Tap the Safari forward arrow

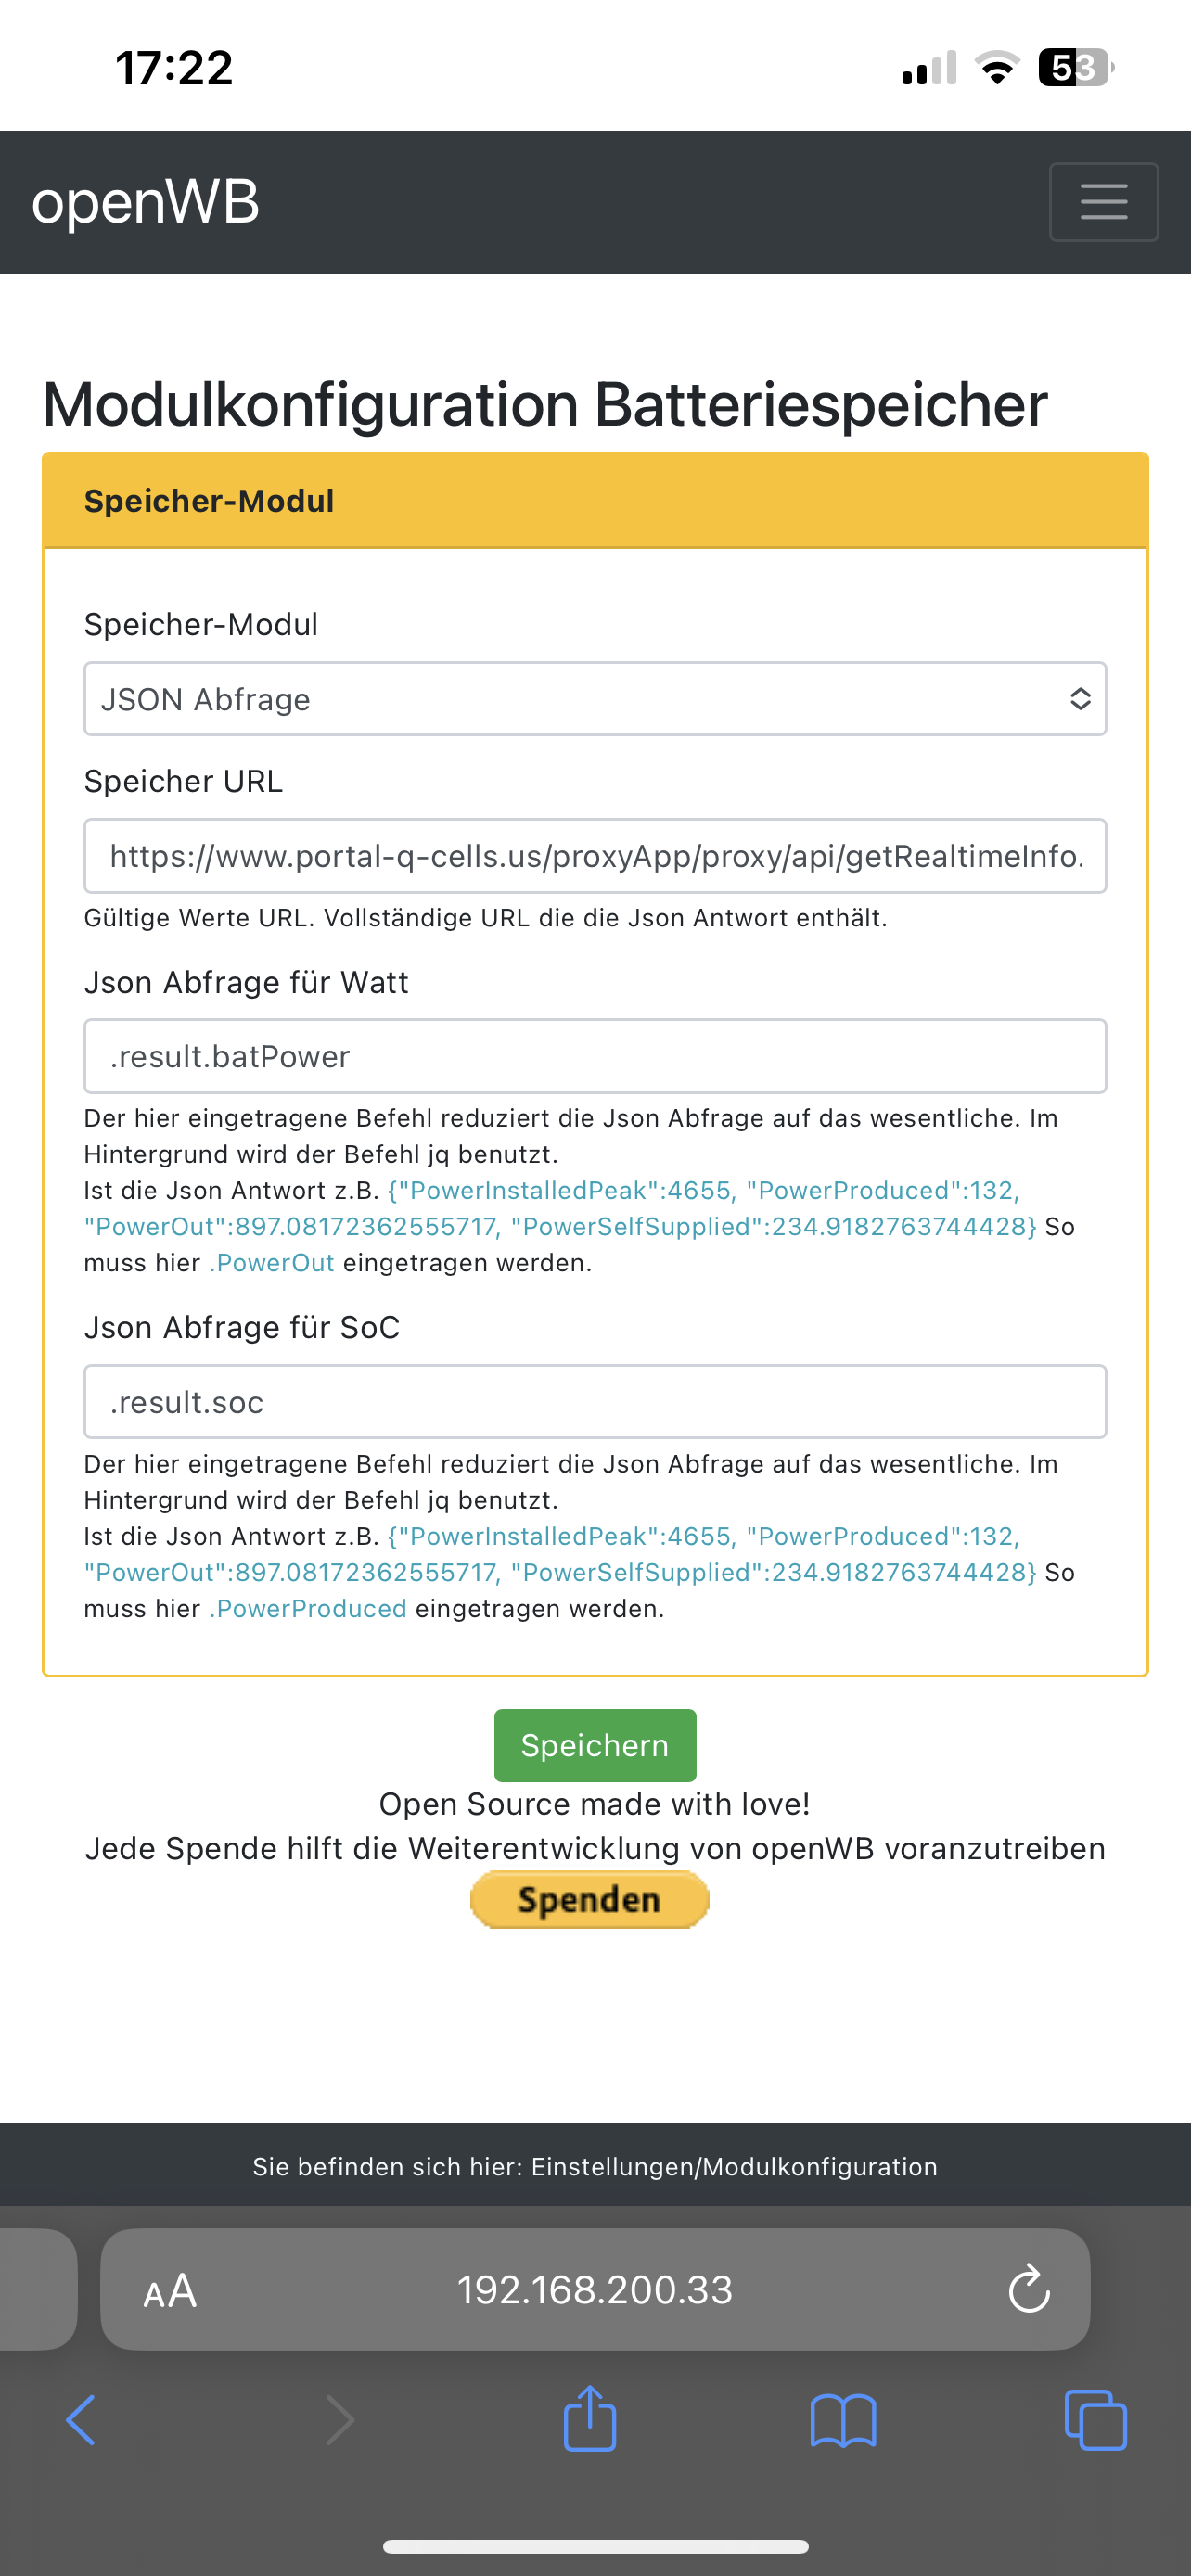pyautogui.click(x=340, y=2420)
